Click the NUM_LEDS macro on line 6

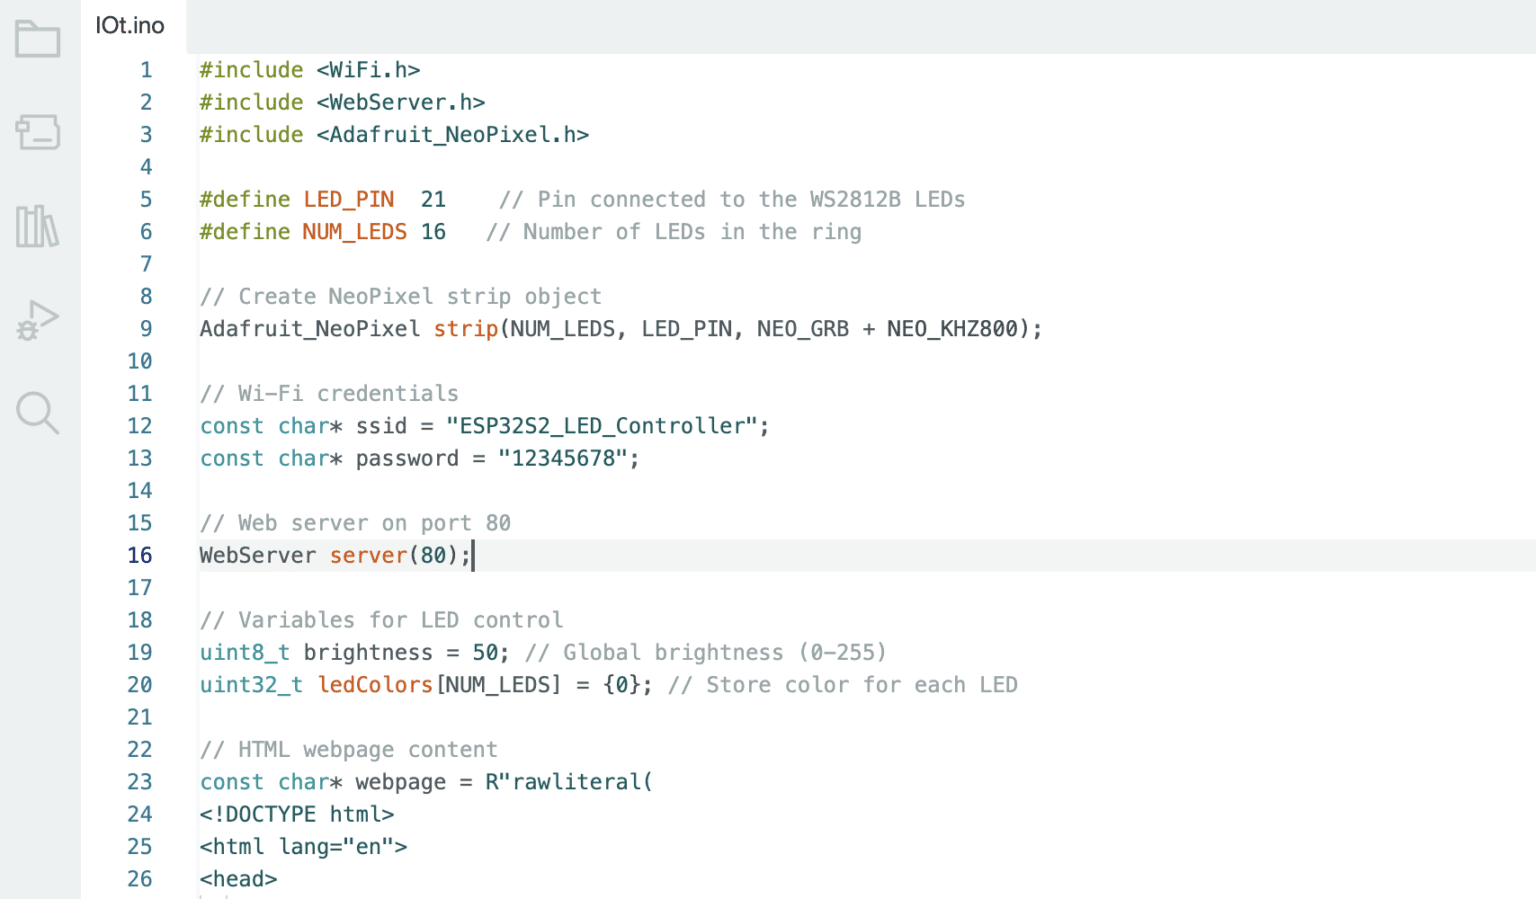tap(354, 232)
